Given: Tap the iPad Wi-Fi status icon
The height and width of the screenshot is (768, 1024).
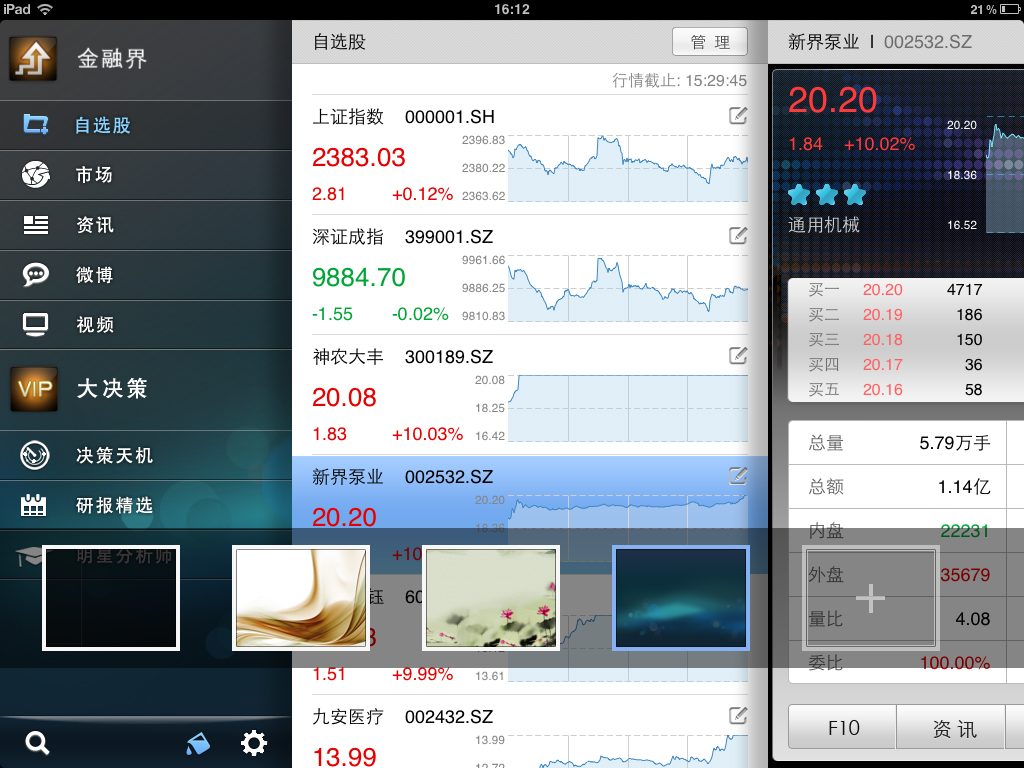Looking at the screenshot, I should (44, 9).
